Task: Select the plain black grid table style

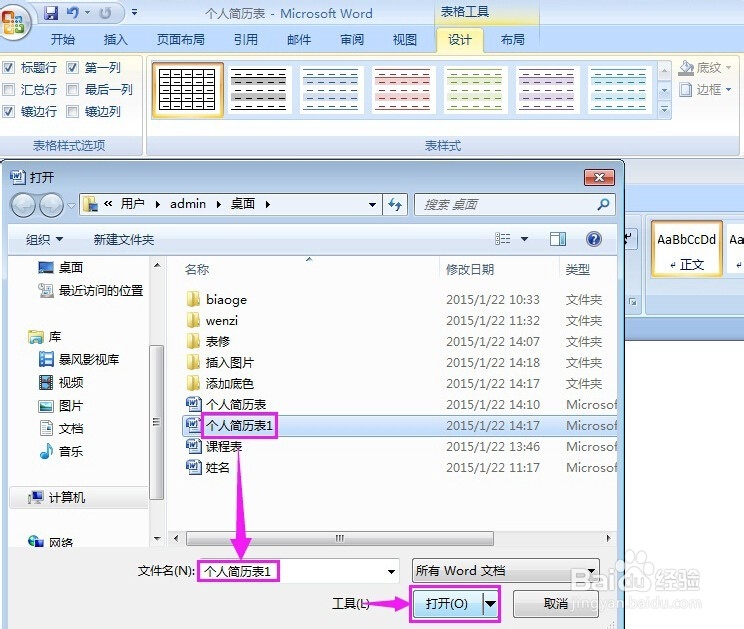Action: tap(187, 90)
